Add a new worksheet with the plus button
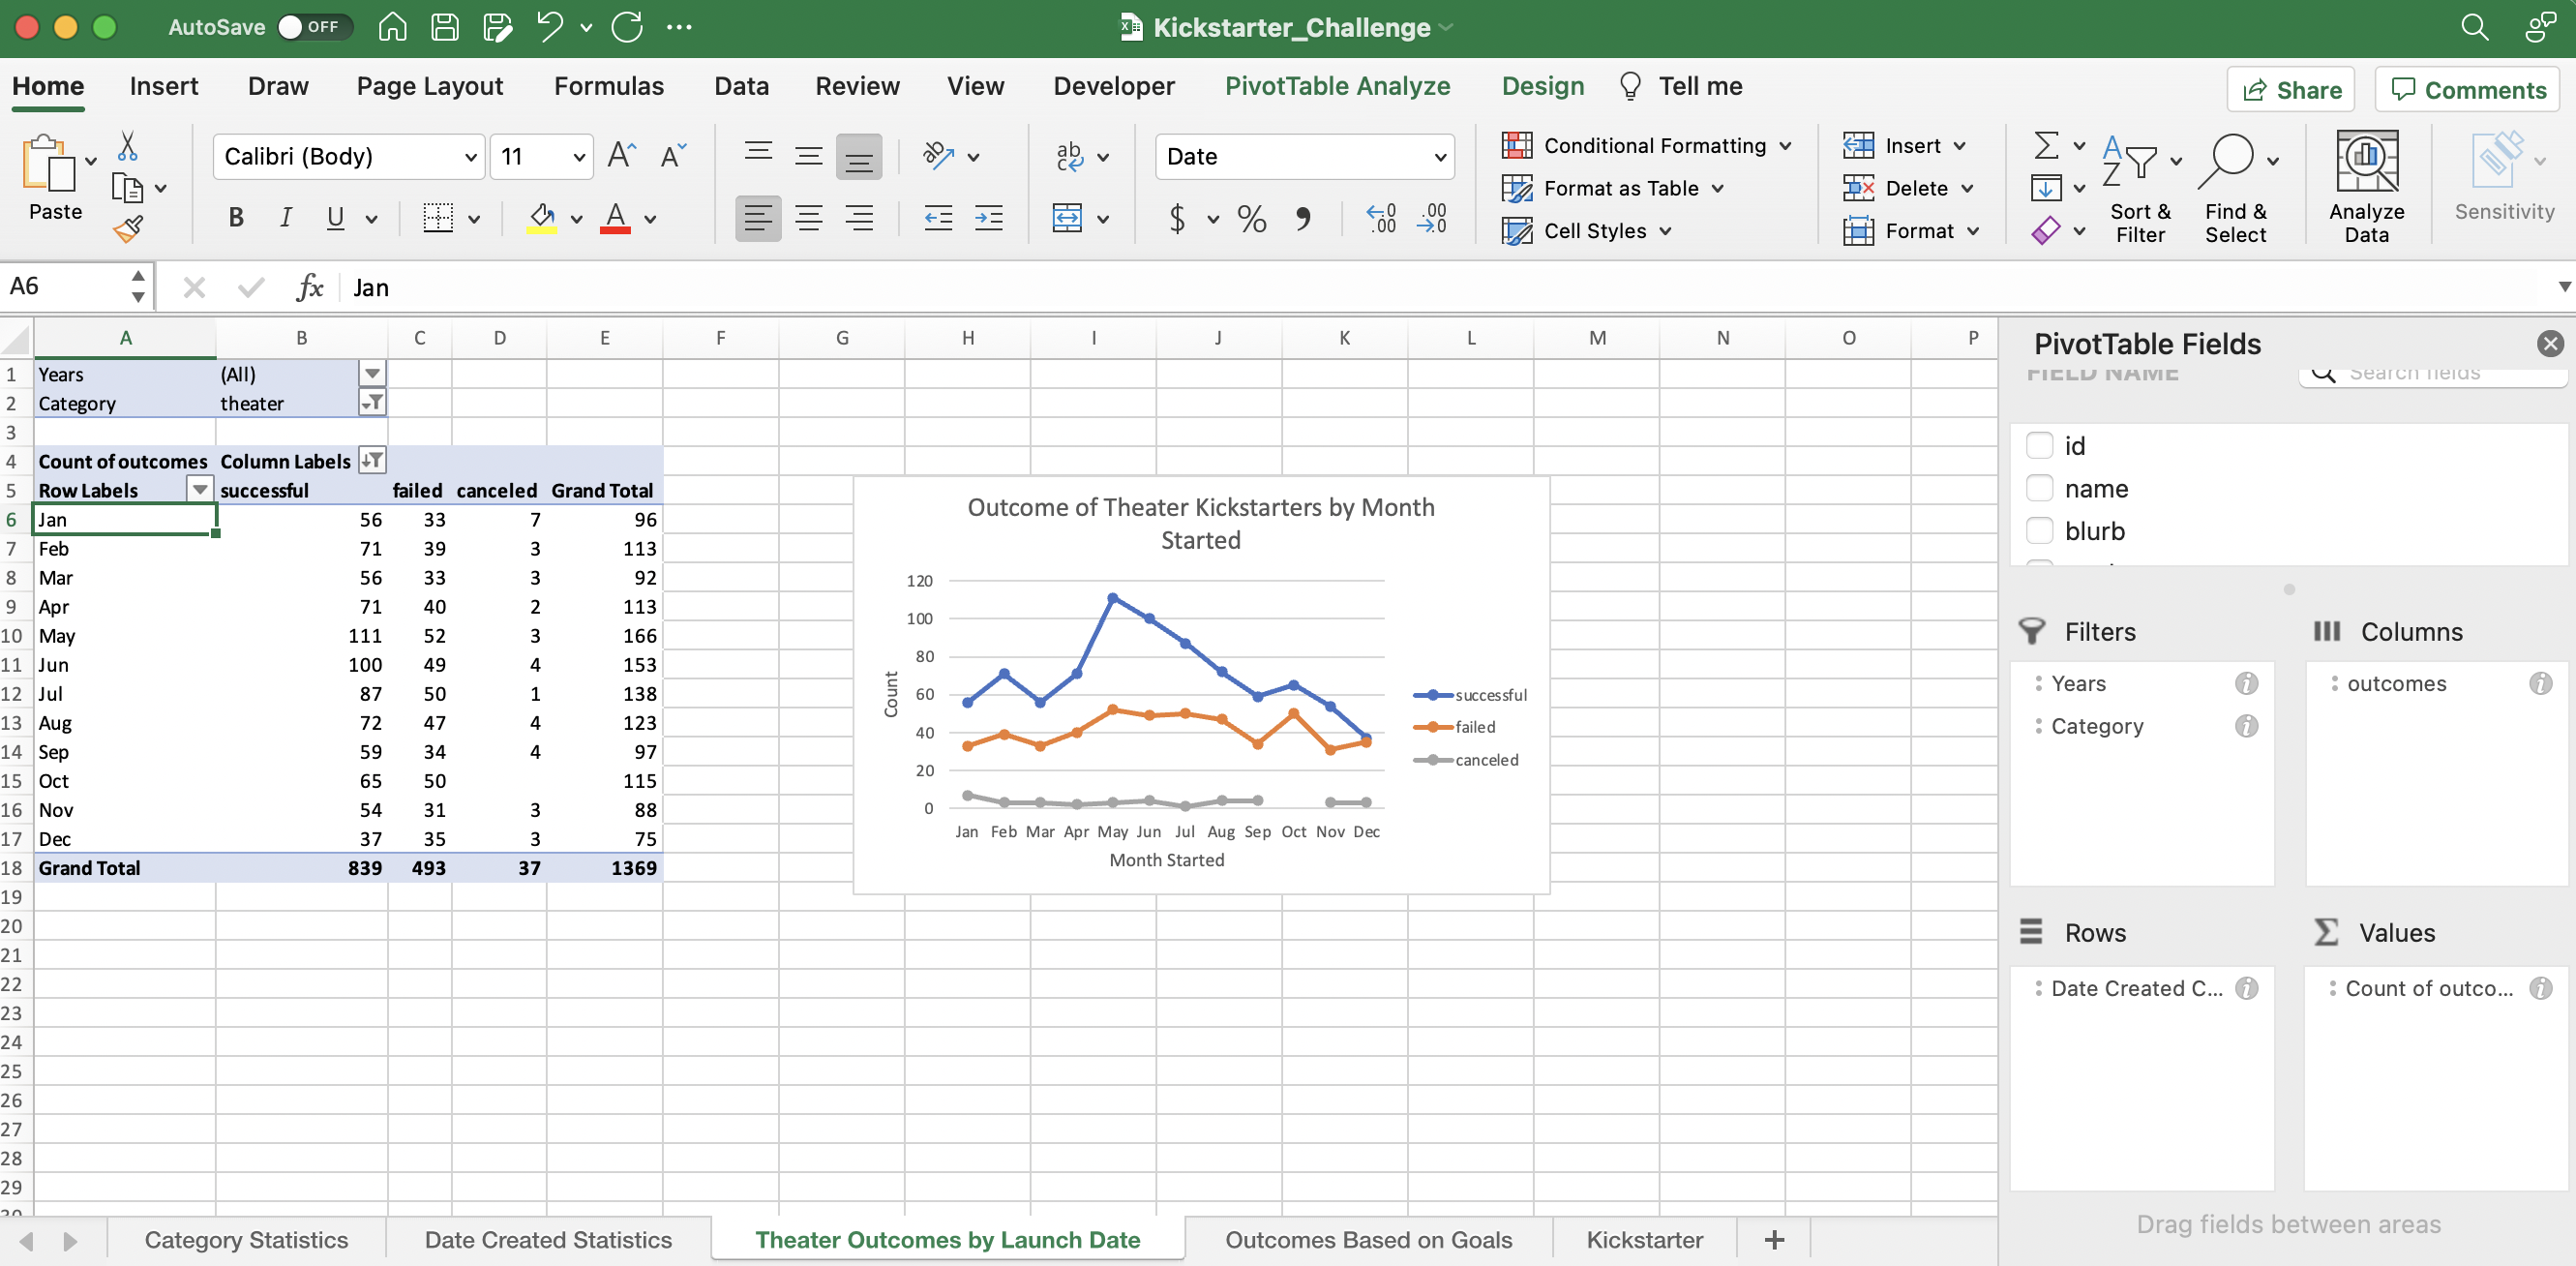Viewport: 2576px width, 1266px height. point(1774,1239)
